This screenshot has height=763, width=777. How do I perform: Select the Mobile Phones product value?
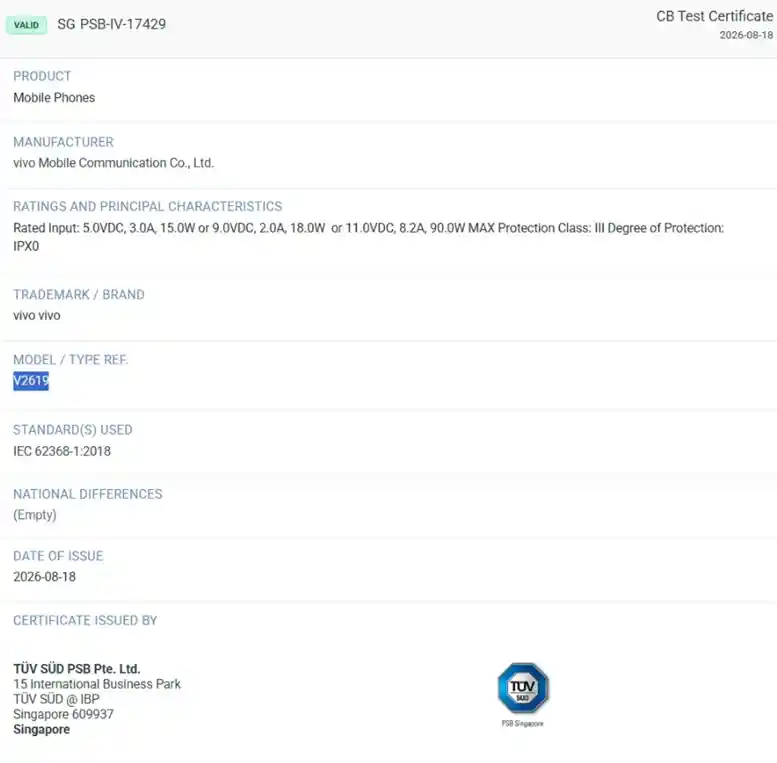pyautogui.click(x=54, y=98)
